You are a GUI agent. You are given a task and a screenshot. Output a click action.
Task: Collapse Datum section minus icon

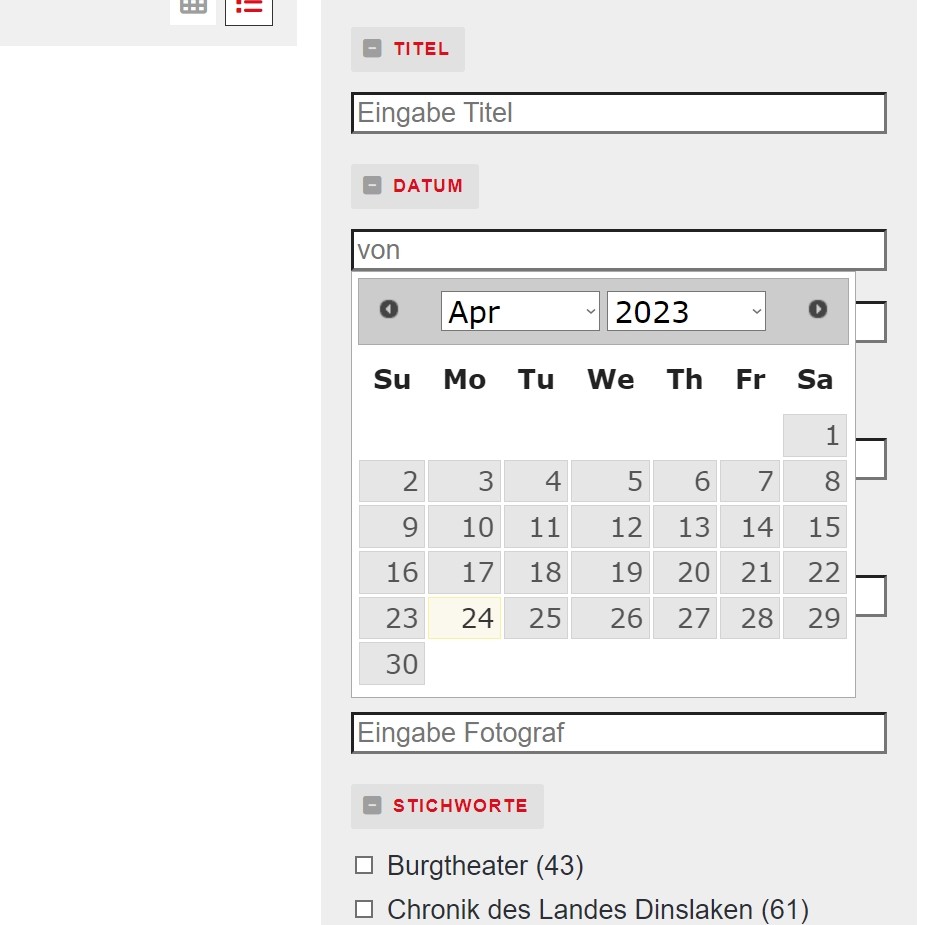[372, 186]
